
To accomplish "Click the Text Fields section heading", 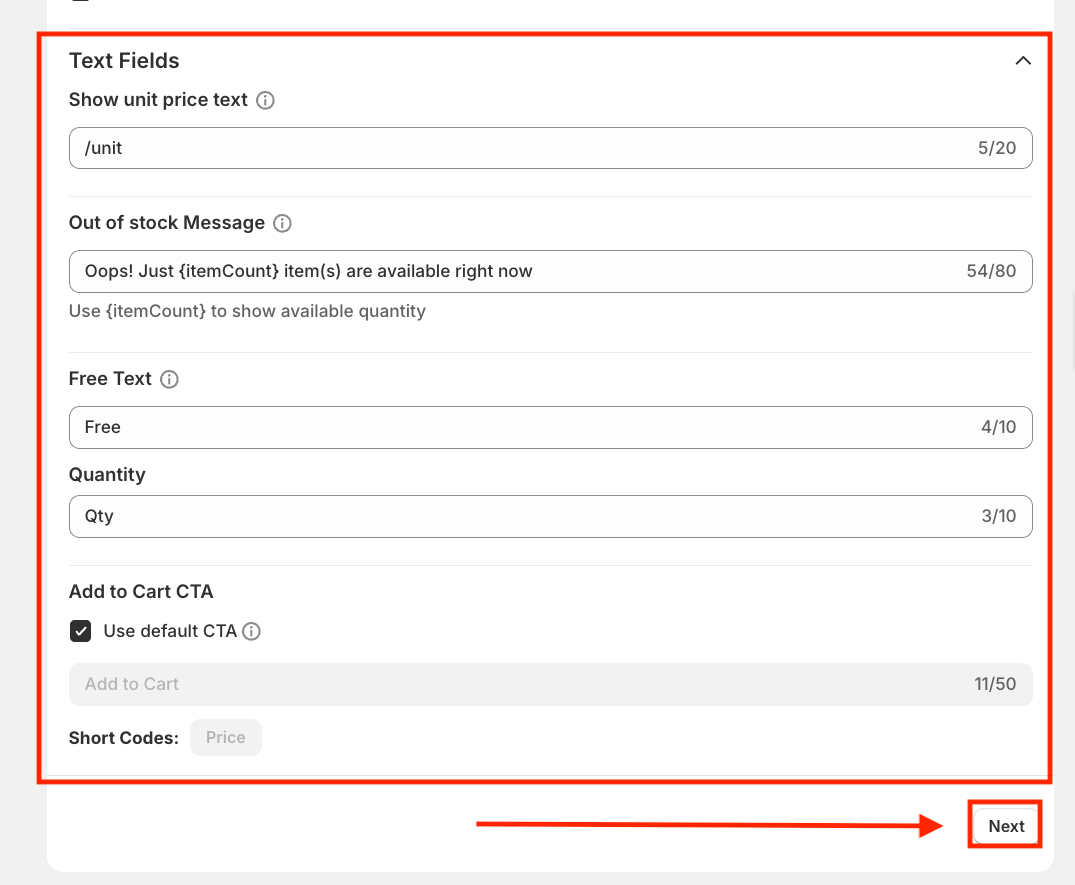I will [x=124, y=61].
